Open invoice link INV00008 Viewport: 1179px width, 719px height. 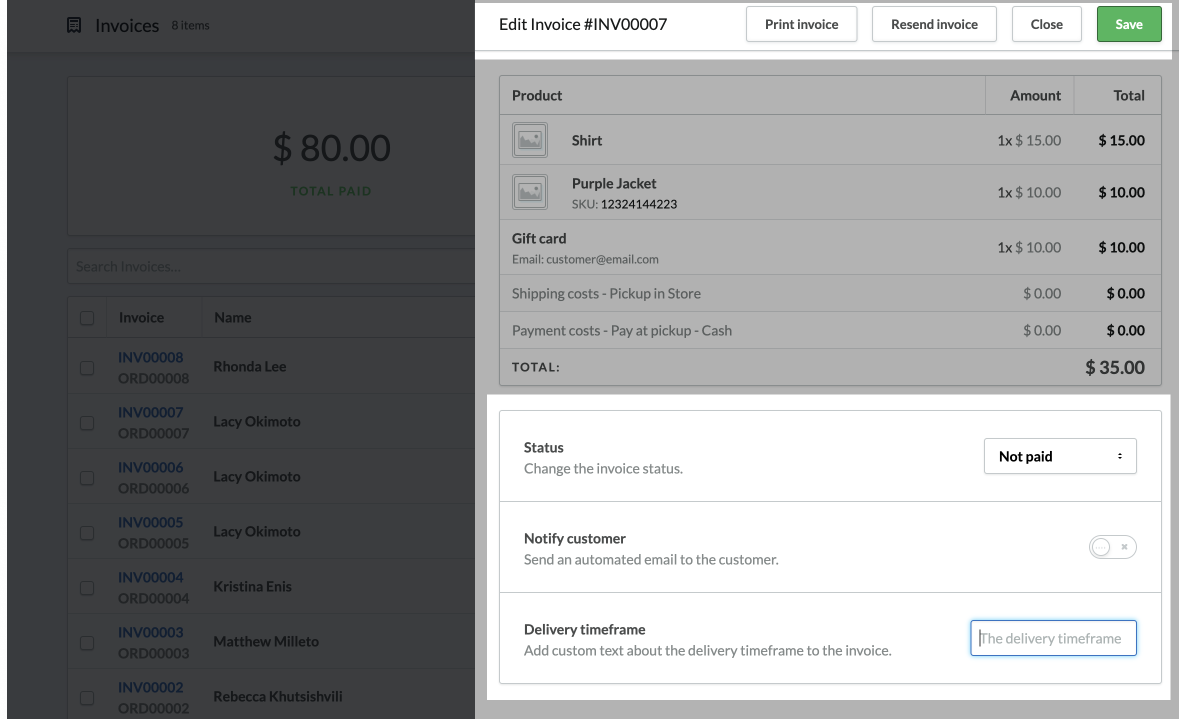point(151,358)
